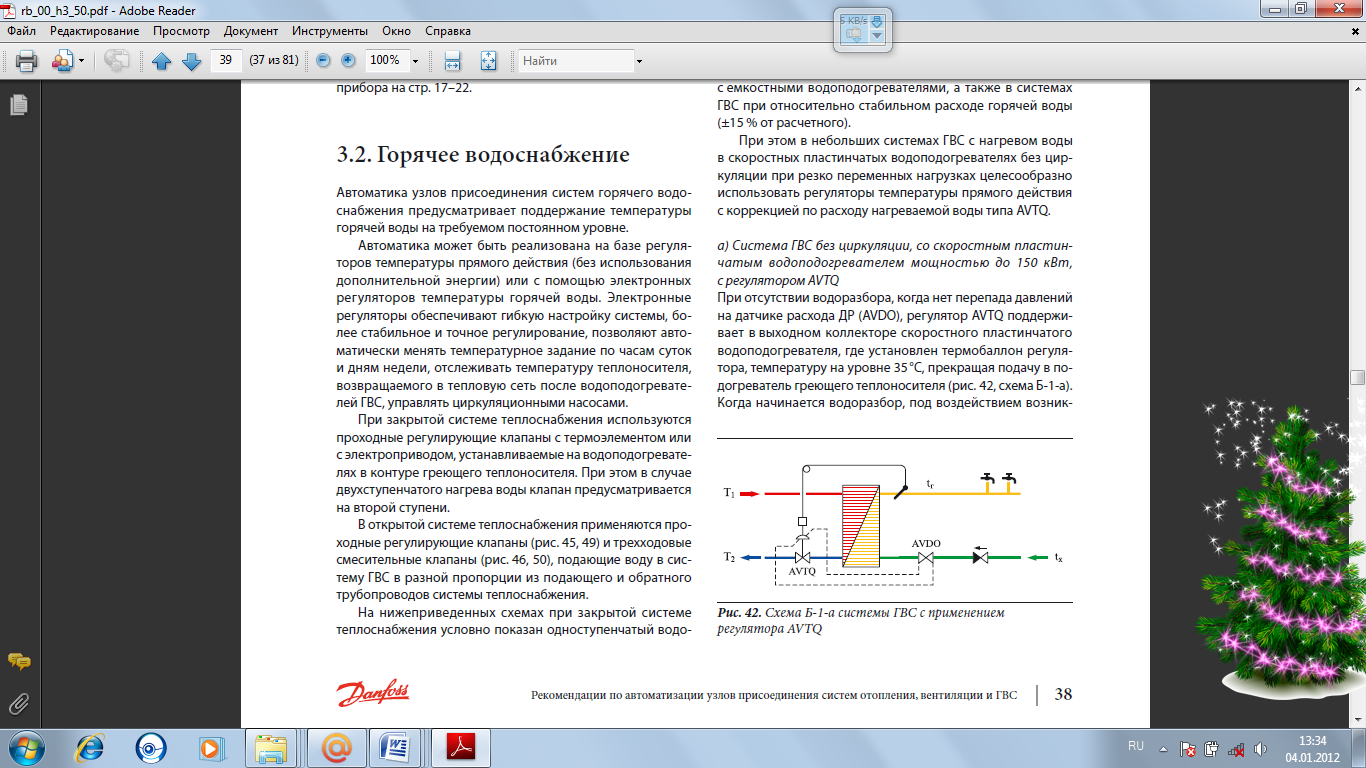Click the volume speaker tray icon
This screenshot has height=768, width=1366.
coord(1261,748)
